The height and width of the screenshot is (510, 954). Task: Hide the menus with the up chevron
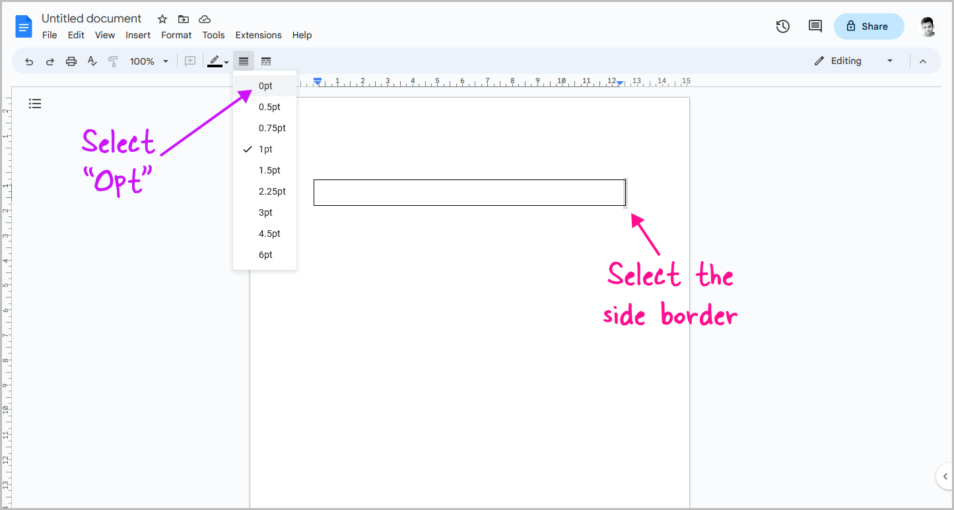(x=923, y=61)
